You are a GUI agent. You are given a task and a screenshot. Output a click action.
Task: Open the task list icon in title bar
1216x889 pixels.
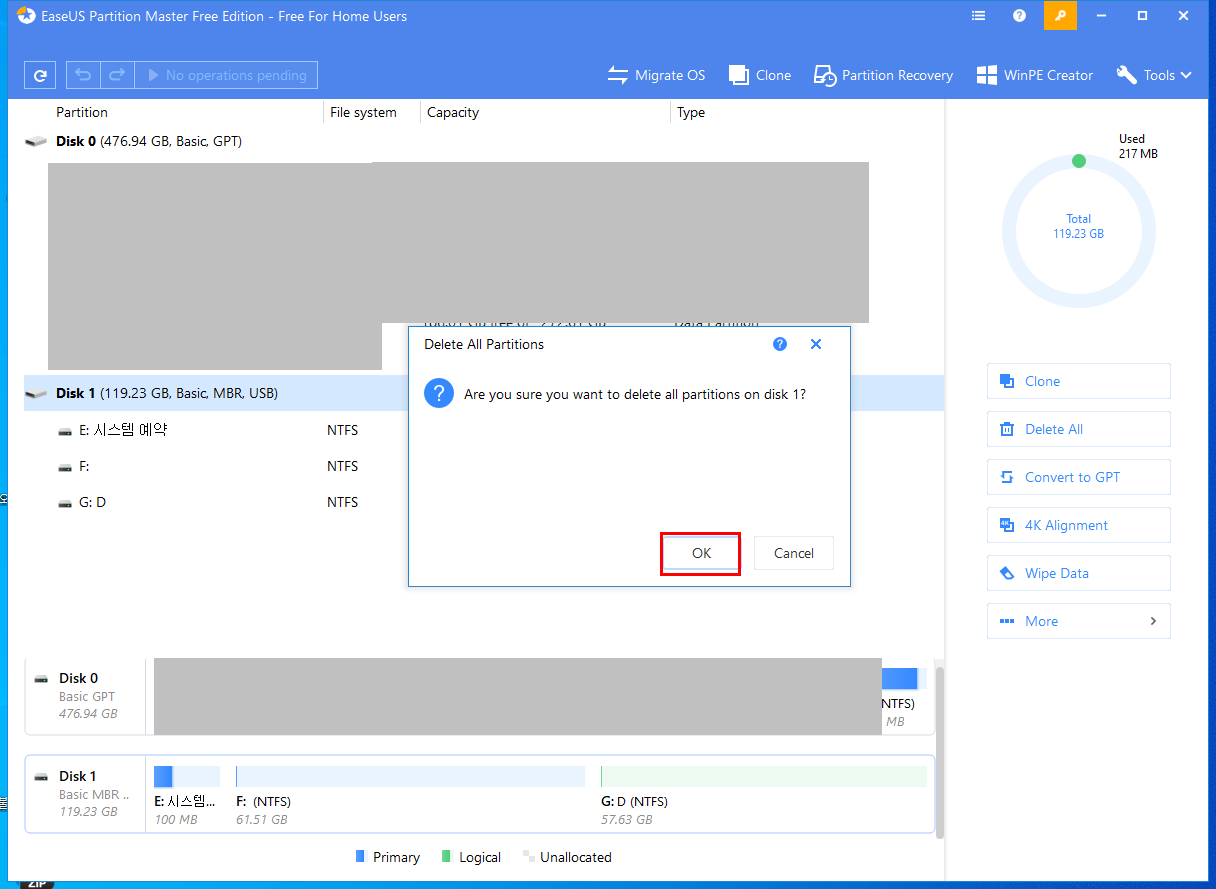tap(979, 16)
